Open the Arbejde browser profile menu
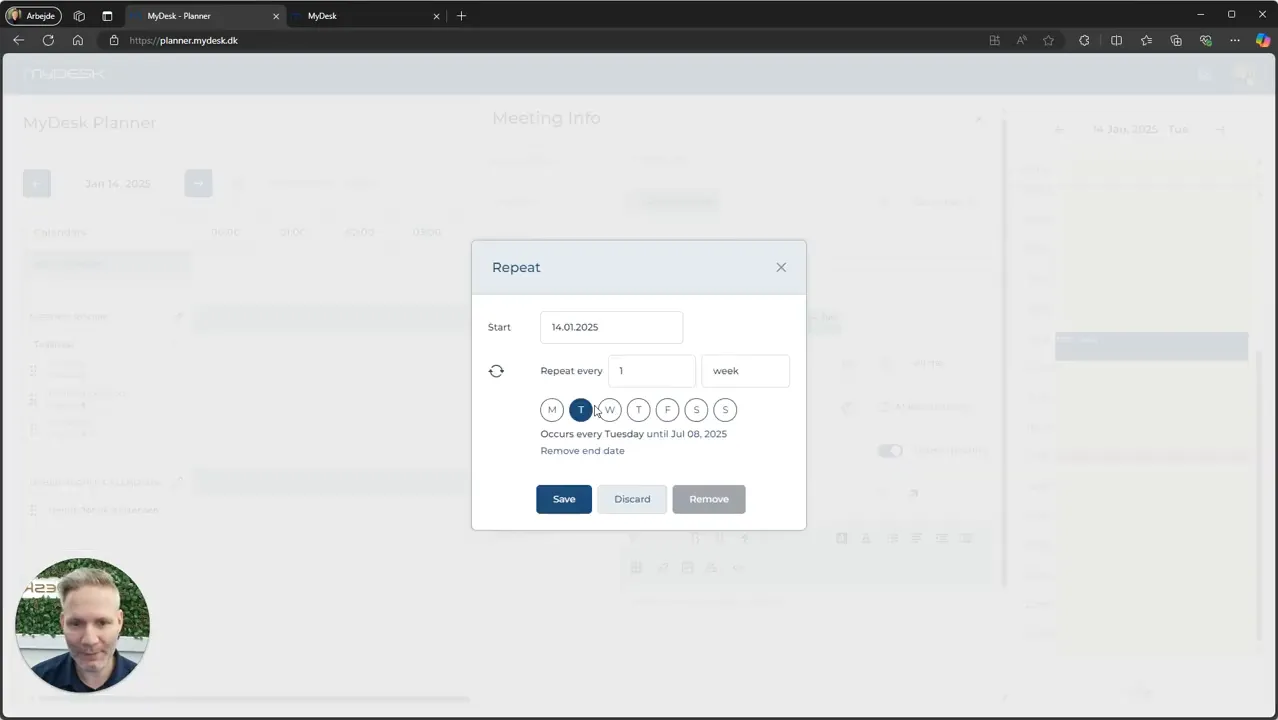 (x=34, y=16)
